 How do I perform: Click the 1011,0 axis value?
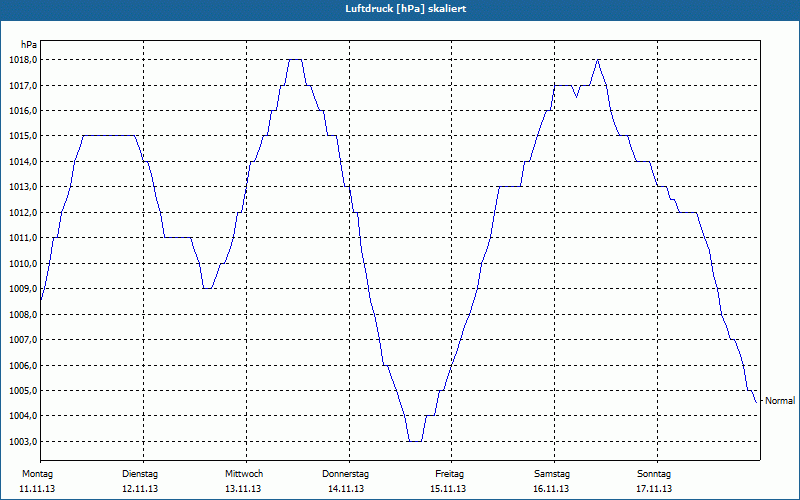tap(23, 238)
